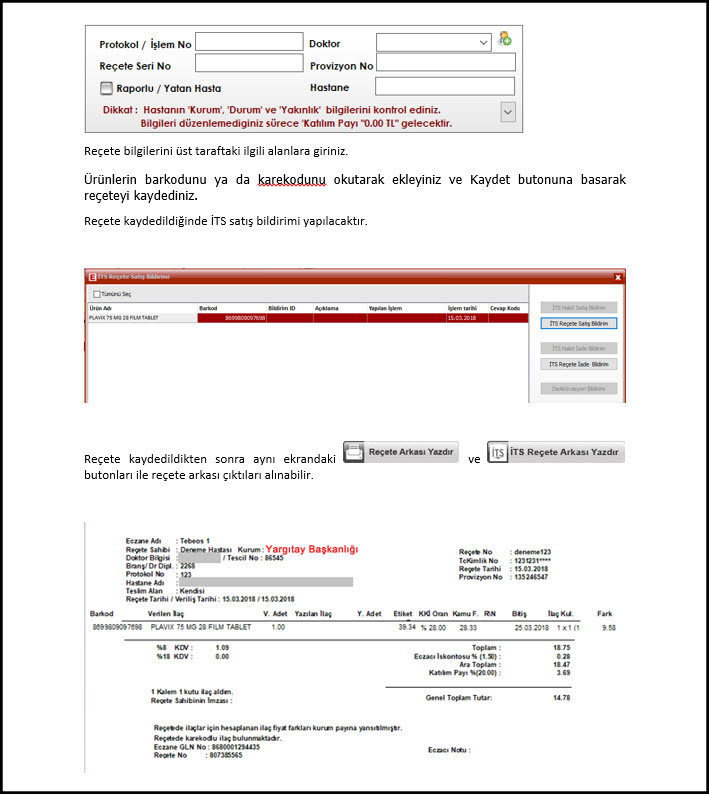Click the Genel Toplam Tutar value 14.78
The image size is (709, 794).
pos(562,698)
